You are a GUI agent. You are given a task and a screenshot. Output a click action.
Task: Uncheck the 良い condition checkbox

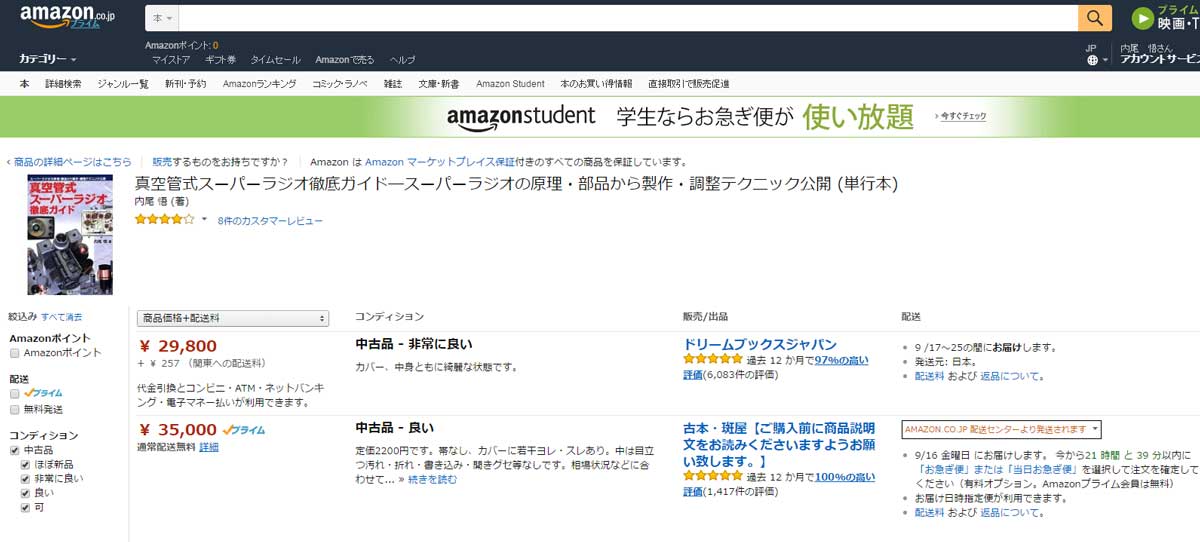[26, 493]
